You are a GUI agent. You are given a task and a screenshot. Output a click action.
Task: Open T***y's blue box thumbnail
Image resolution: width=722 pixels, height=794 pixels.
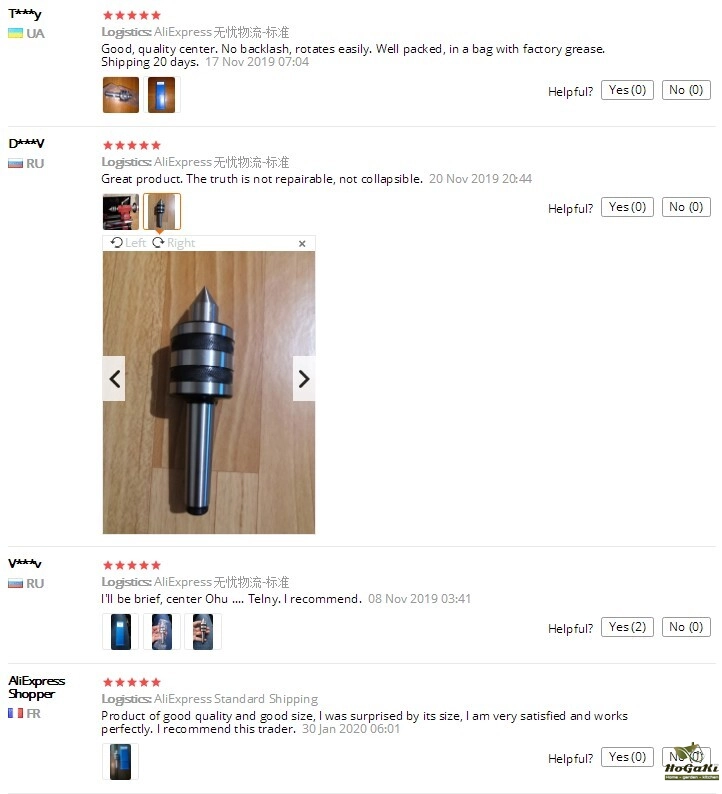point(162,95)
